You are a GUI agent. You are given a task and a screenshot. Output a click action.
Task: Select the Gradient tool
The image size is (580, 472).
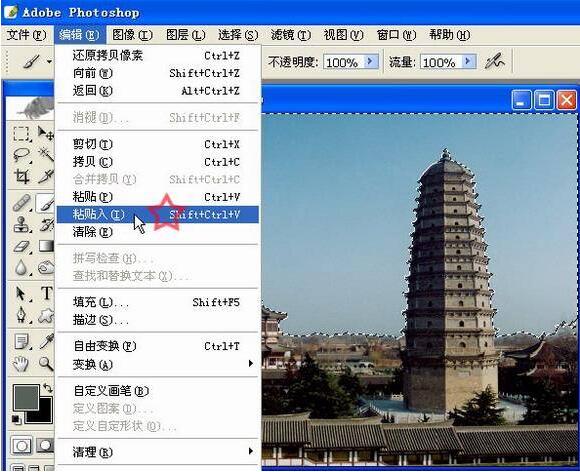[x=46, y=246]
